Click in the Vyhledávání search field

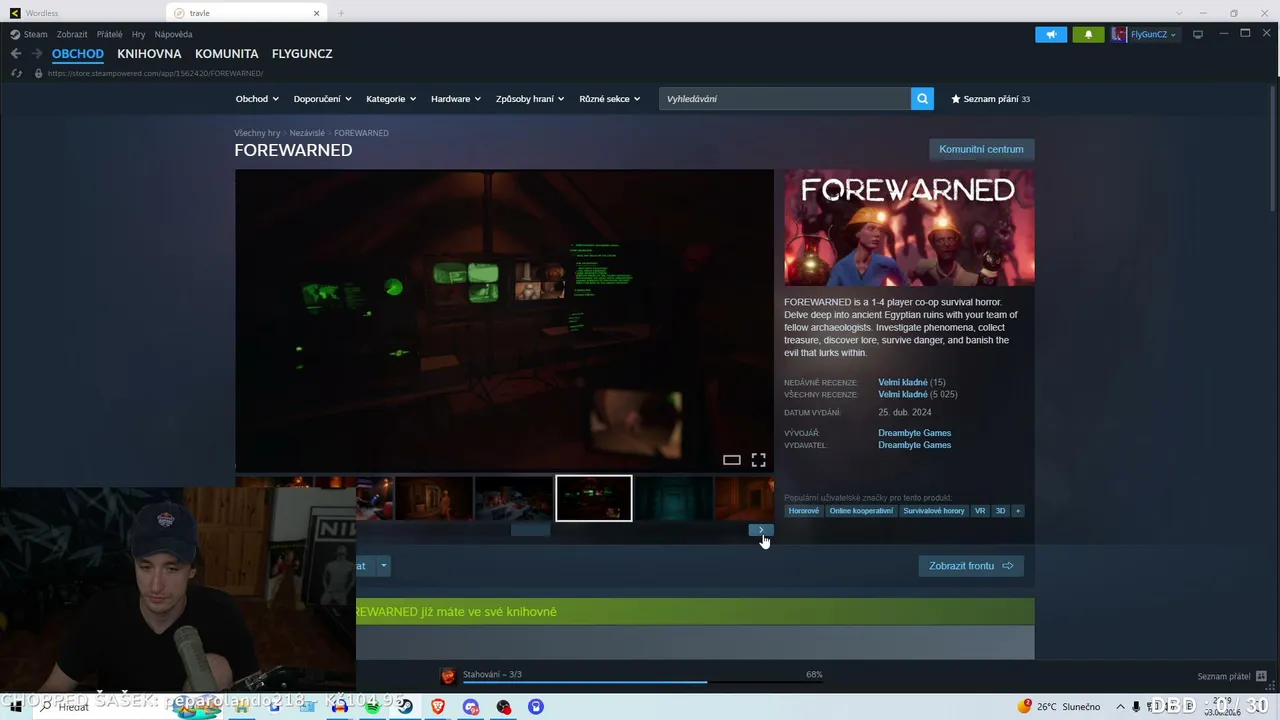[785, 99]
